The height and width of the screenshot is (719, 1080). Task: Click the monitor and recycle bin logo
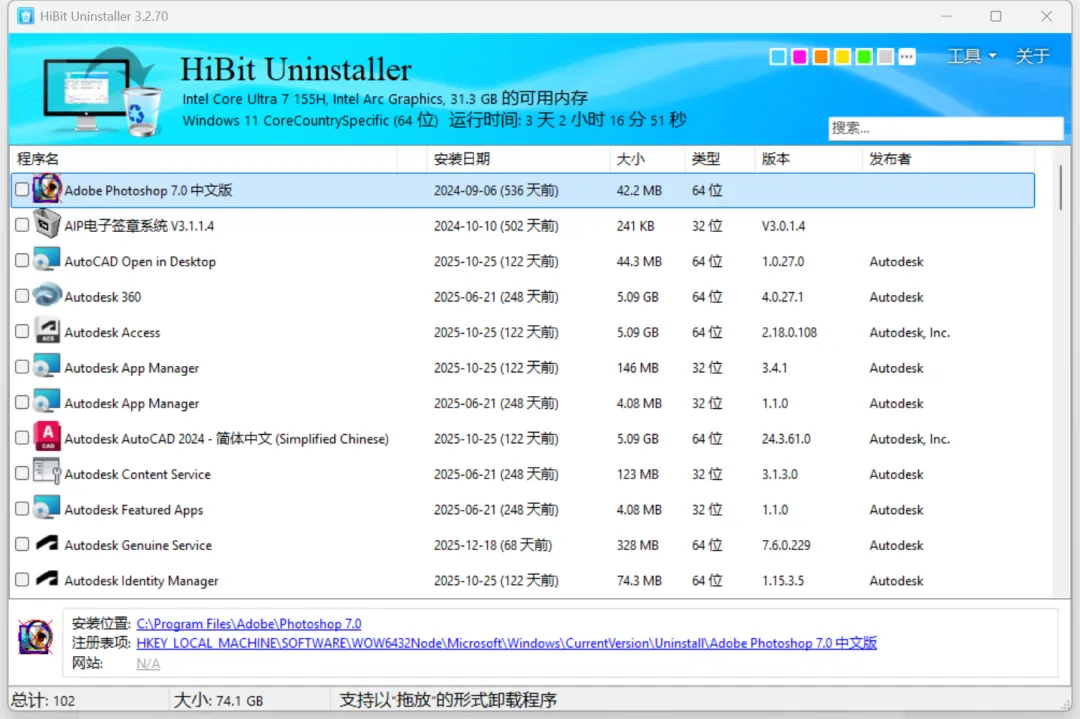pyautogui.click(x=102, y=92)
